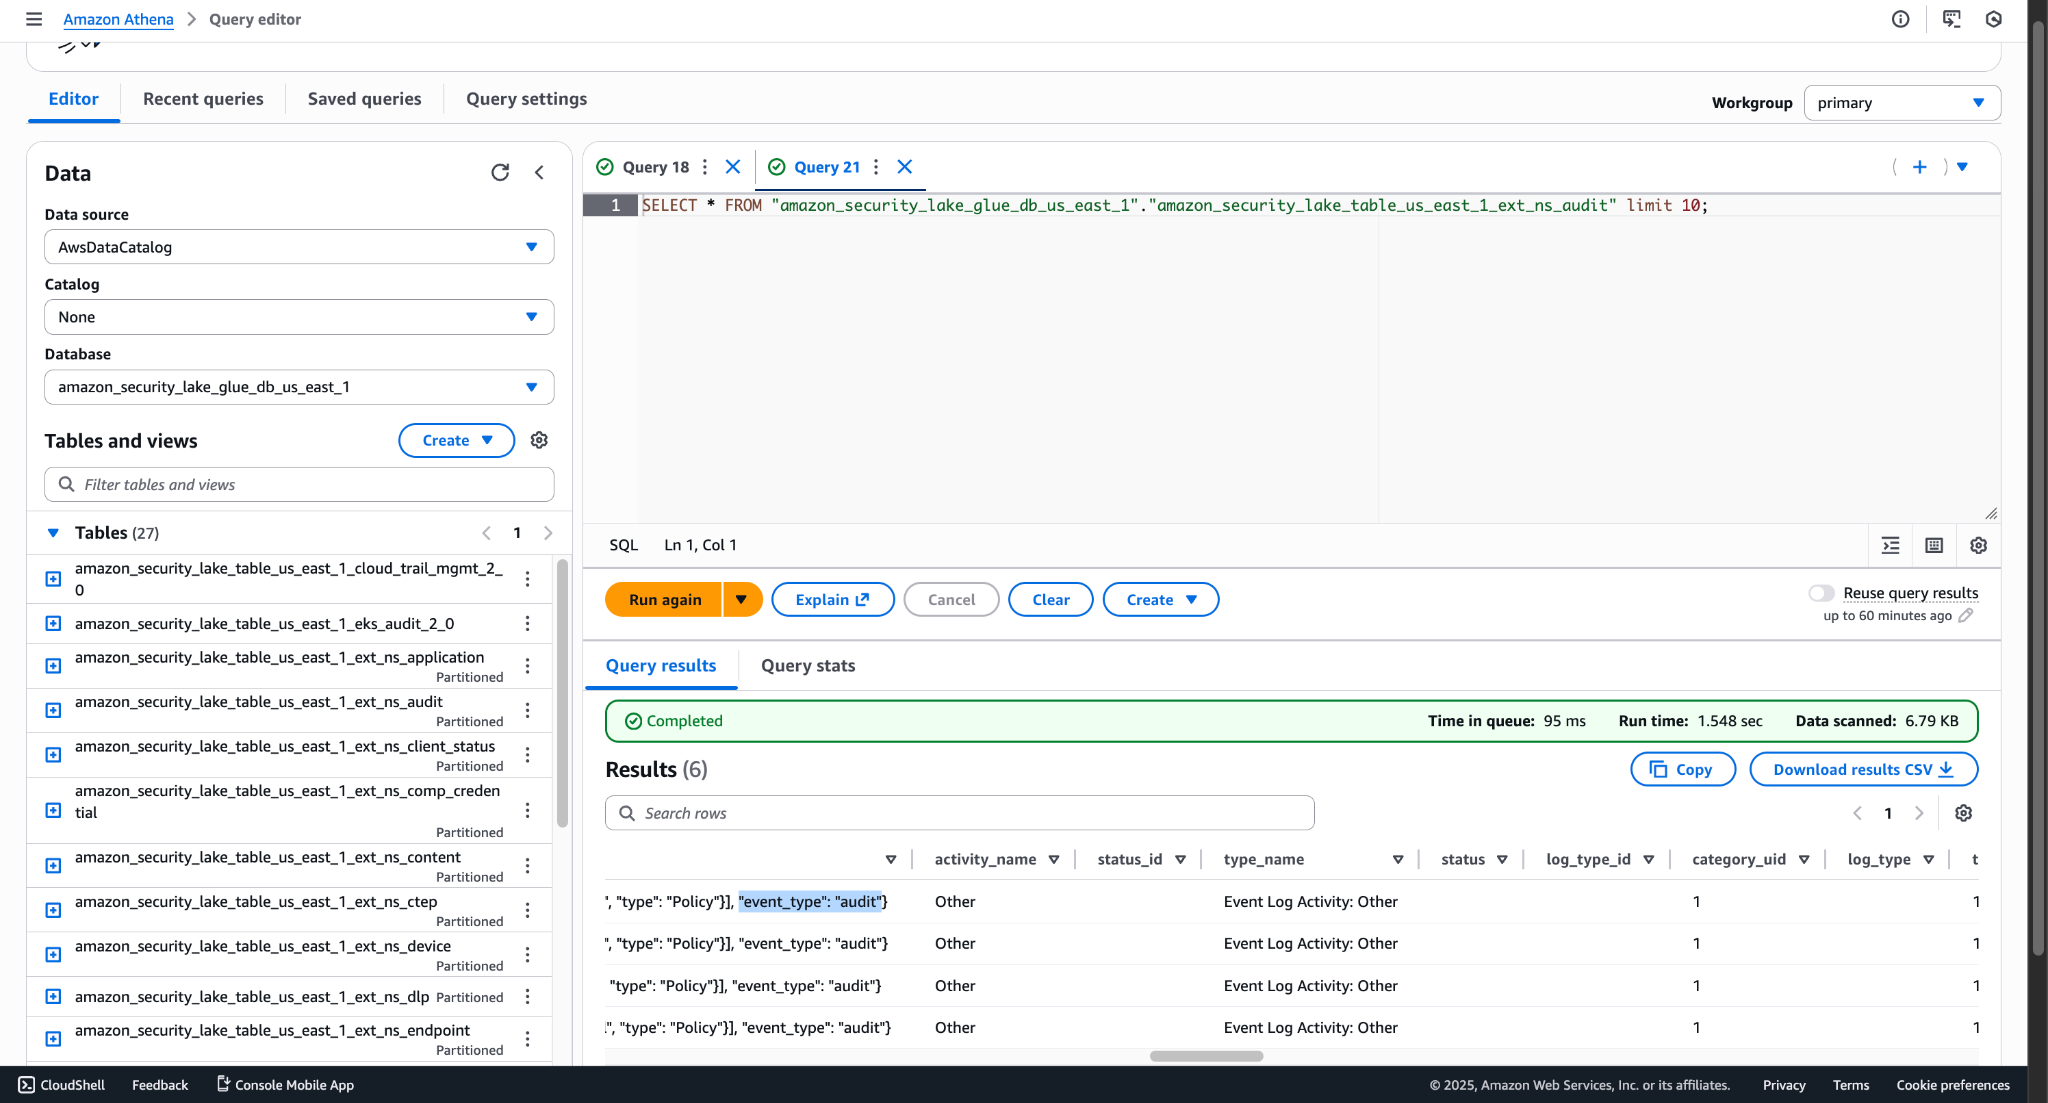Refresh the Data panel

(x=500, y=173)
